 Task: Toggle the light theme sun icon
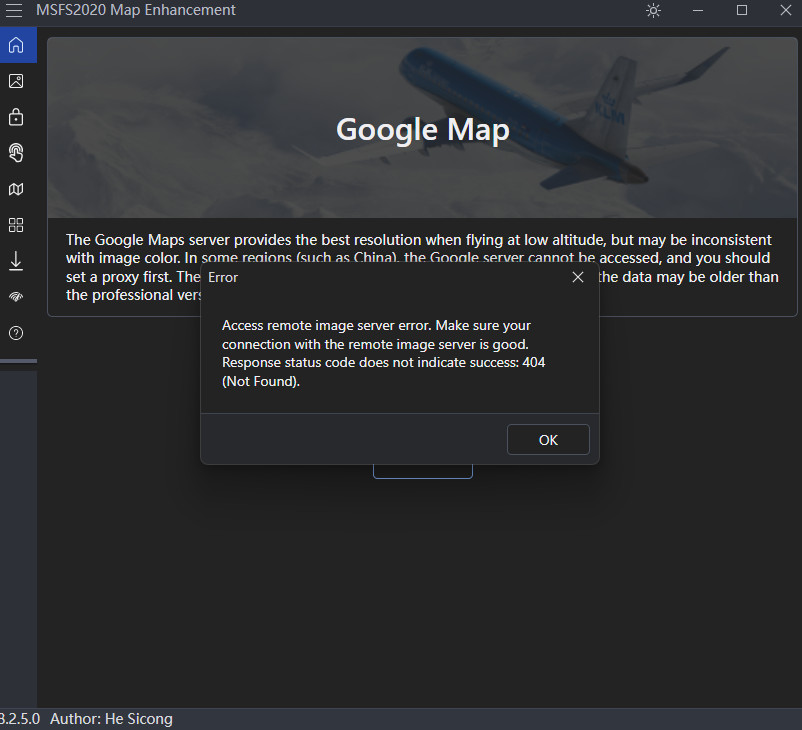pos(653,11)
